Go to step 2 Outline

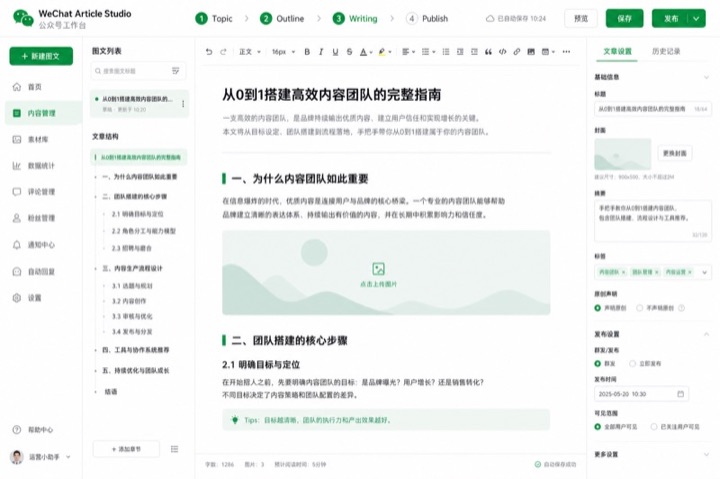(282, 18)
